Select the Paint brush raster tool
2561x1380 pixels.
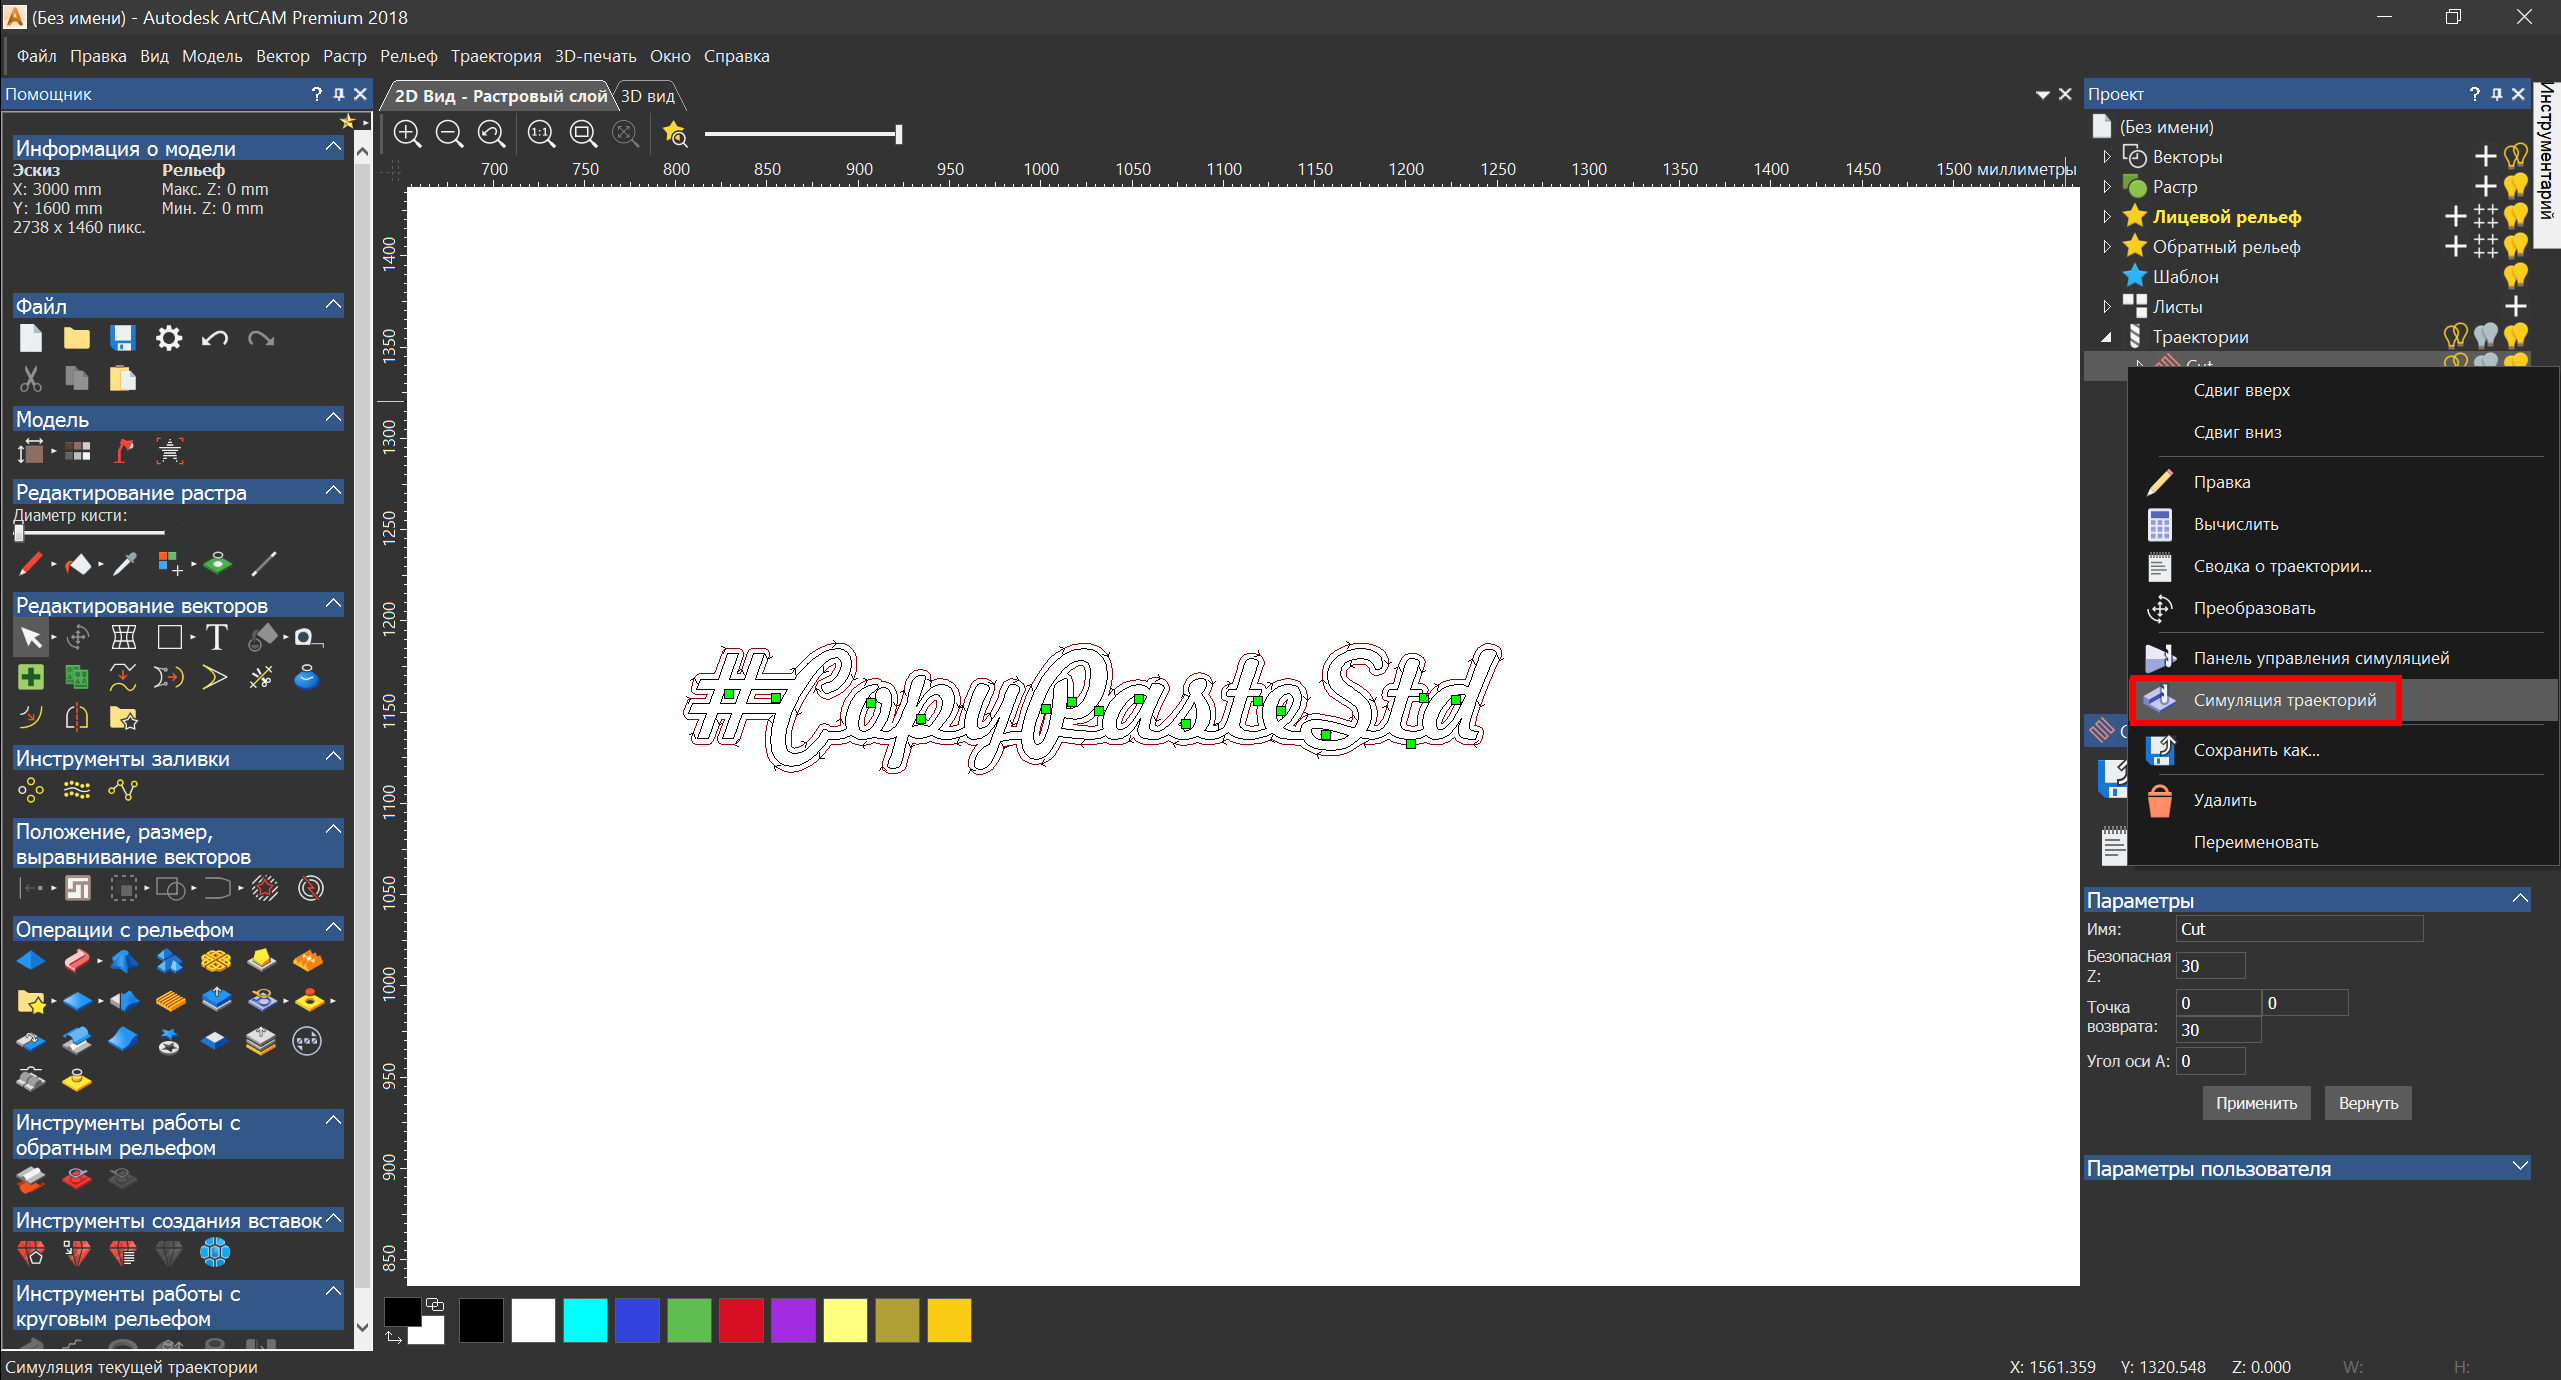pos(30,564)
